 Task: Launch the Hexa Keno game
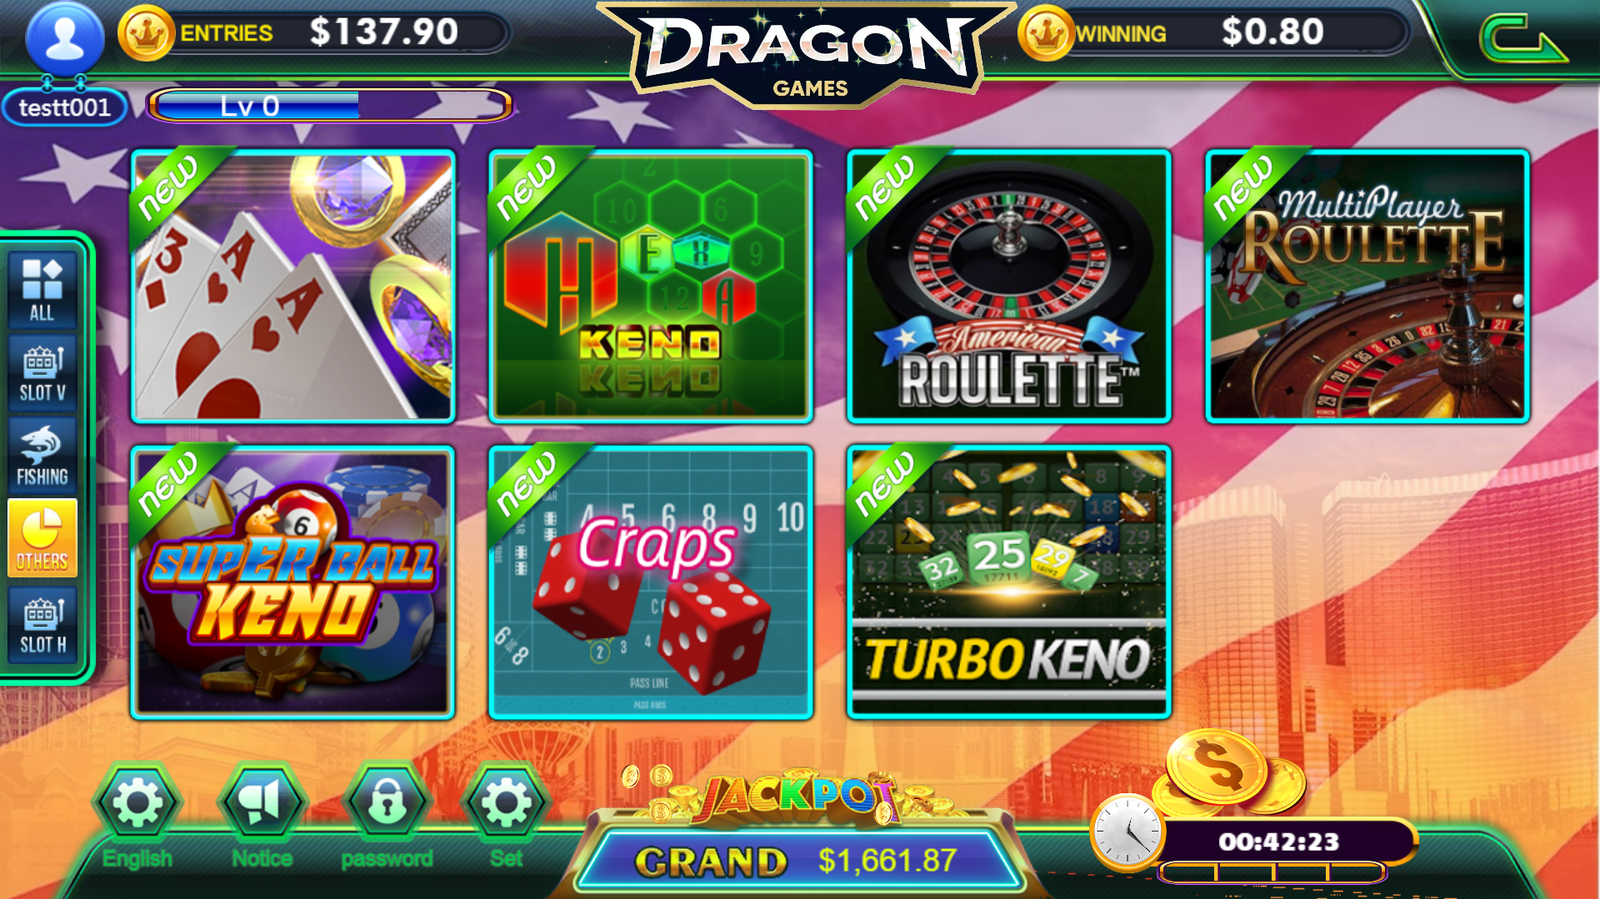[650, 286]
